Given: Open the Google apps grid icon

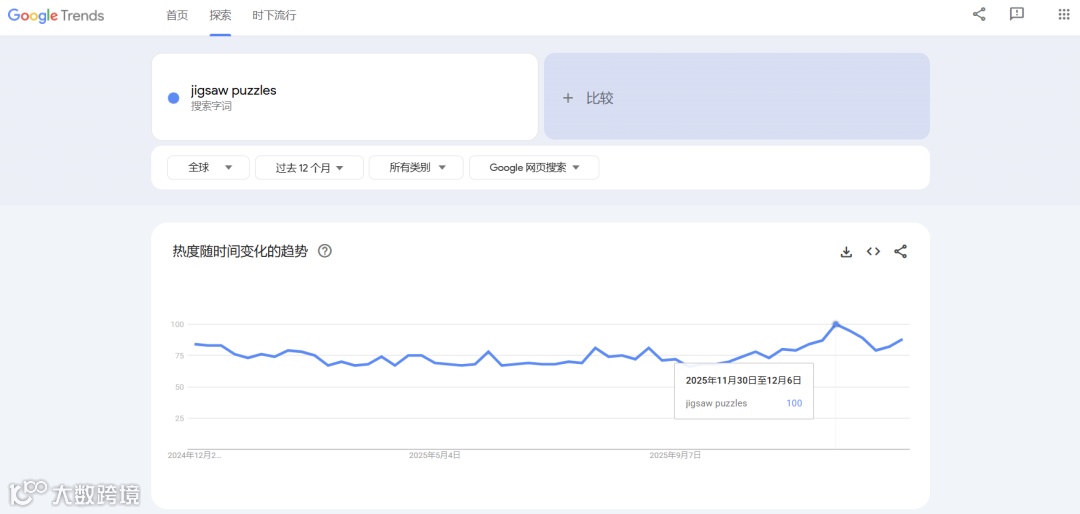Looking at the screenshot, I should tap(1063, 14).
